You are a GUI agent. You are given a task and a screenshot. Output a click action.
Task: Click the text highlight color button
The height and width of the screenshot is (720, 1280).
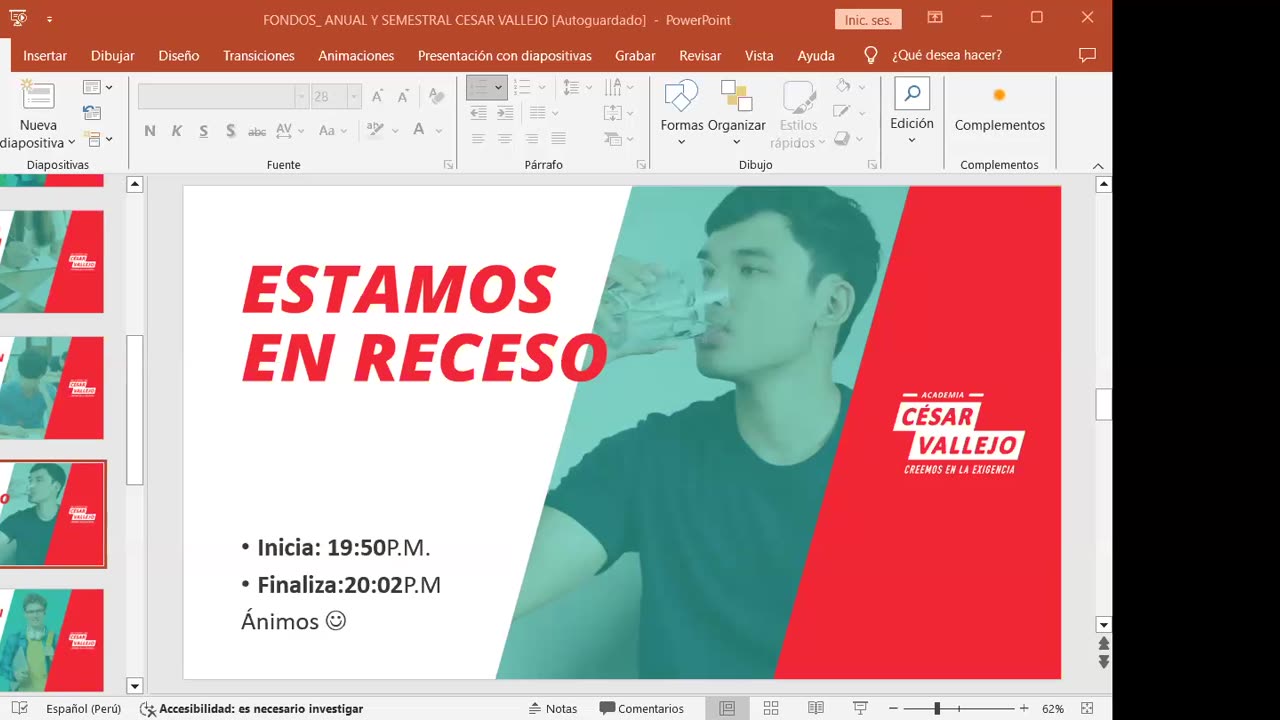pos(376,130)
